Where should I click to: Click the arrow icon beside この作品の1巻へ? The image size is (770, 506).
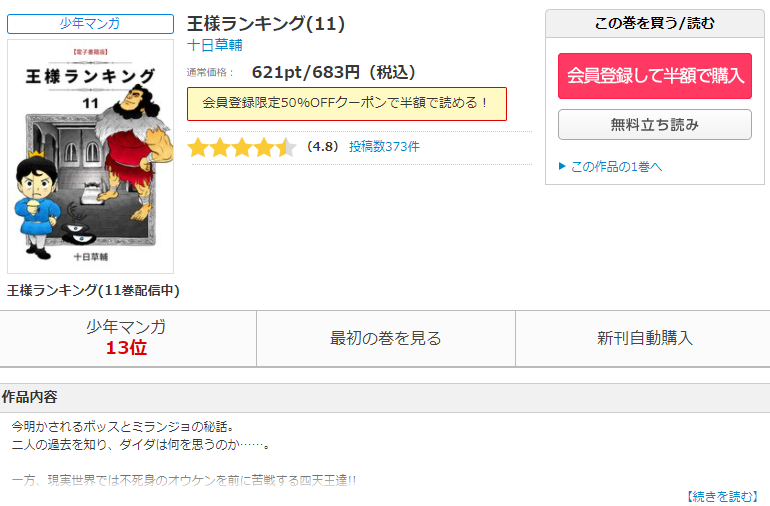562,167
